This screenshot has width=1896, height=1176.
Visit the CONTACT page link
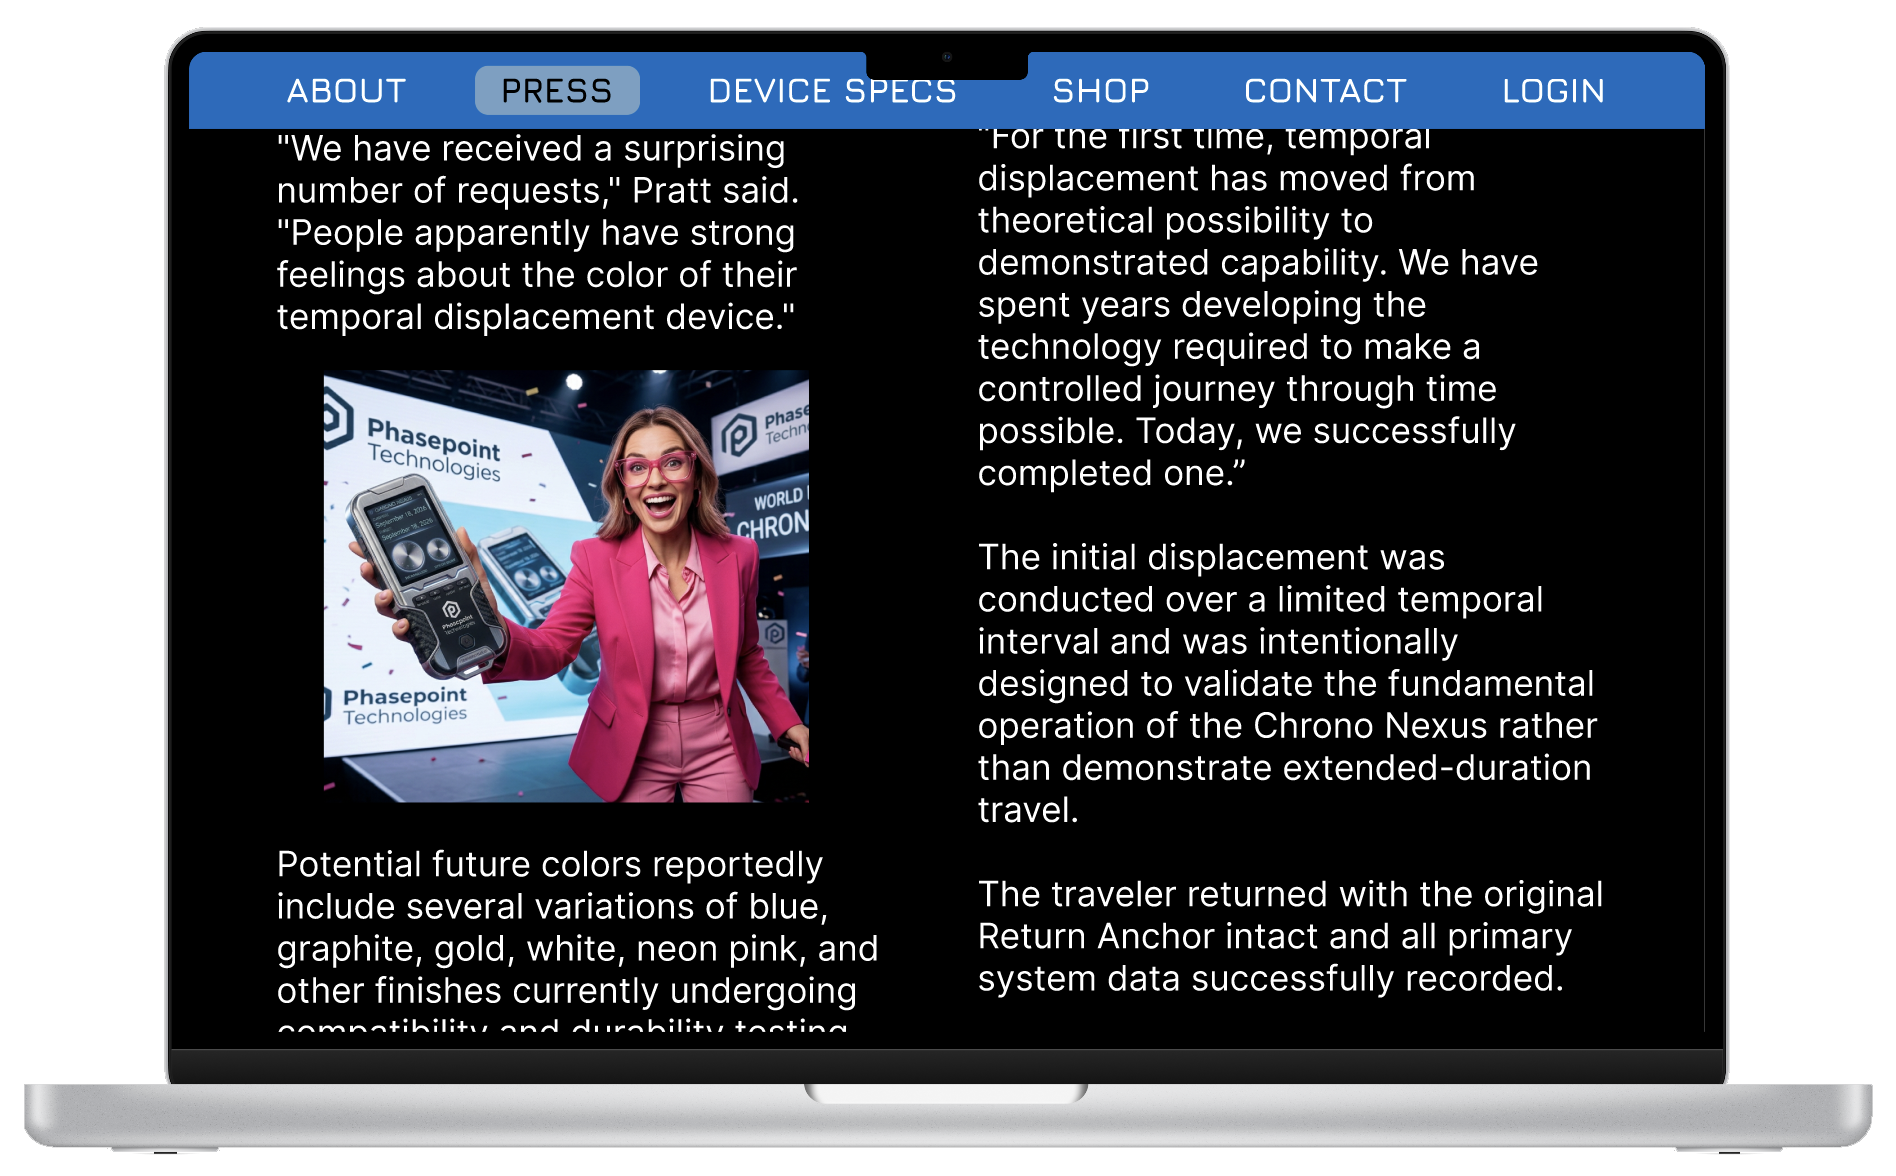[x=1325, y=91]
